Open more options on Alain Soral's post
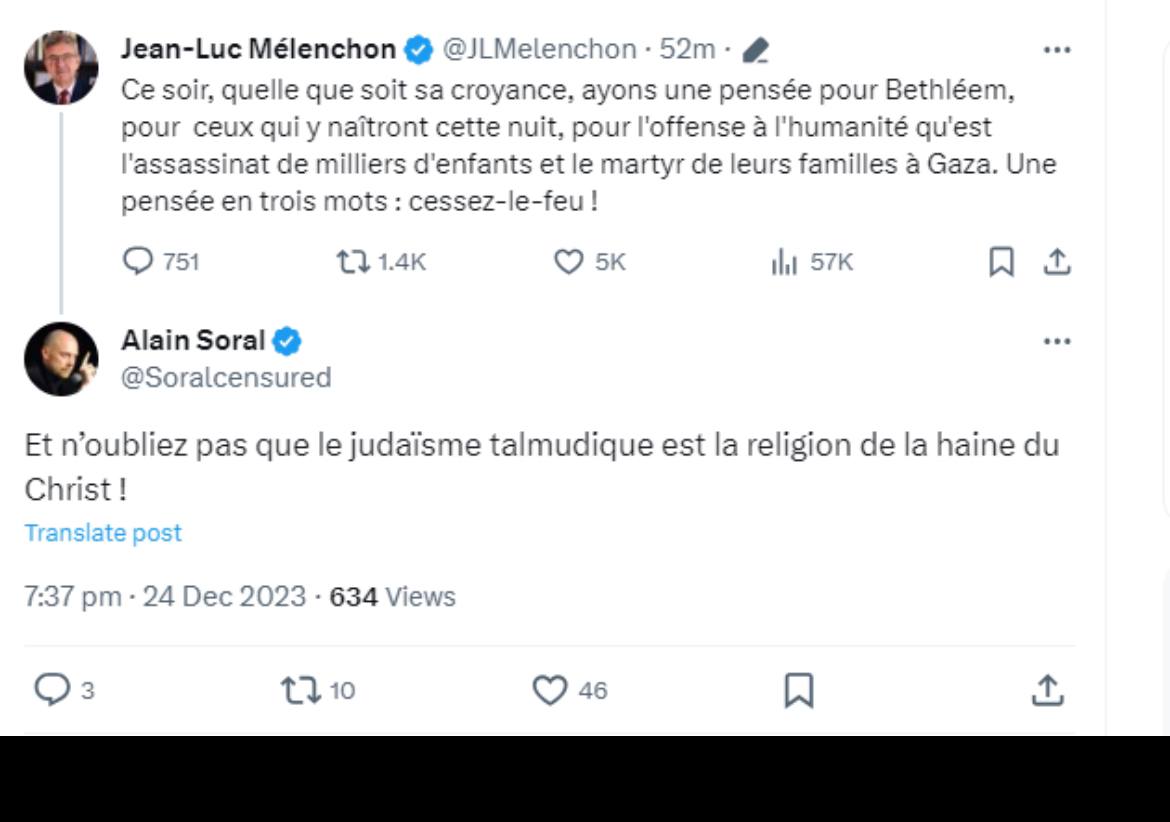This screenshot has height=822, width=1170. (1057, 341)
